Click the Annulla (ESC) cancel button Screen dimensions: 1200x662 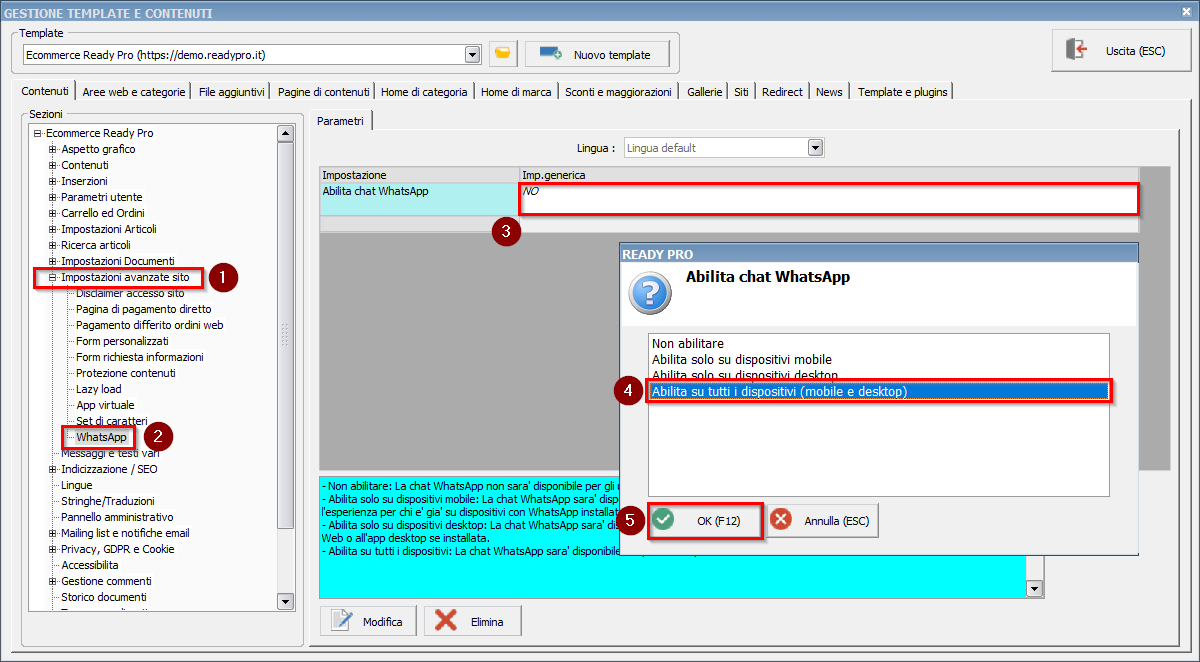pos(823,520)
